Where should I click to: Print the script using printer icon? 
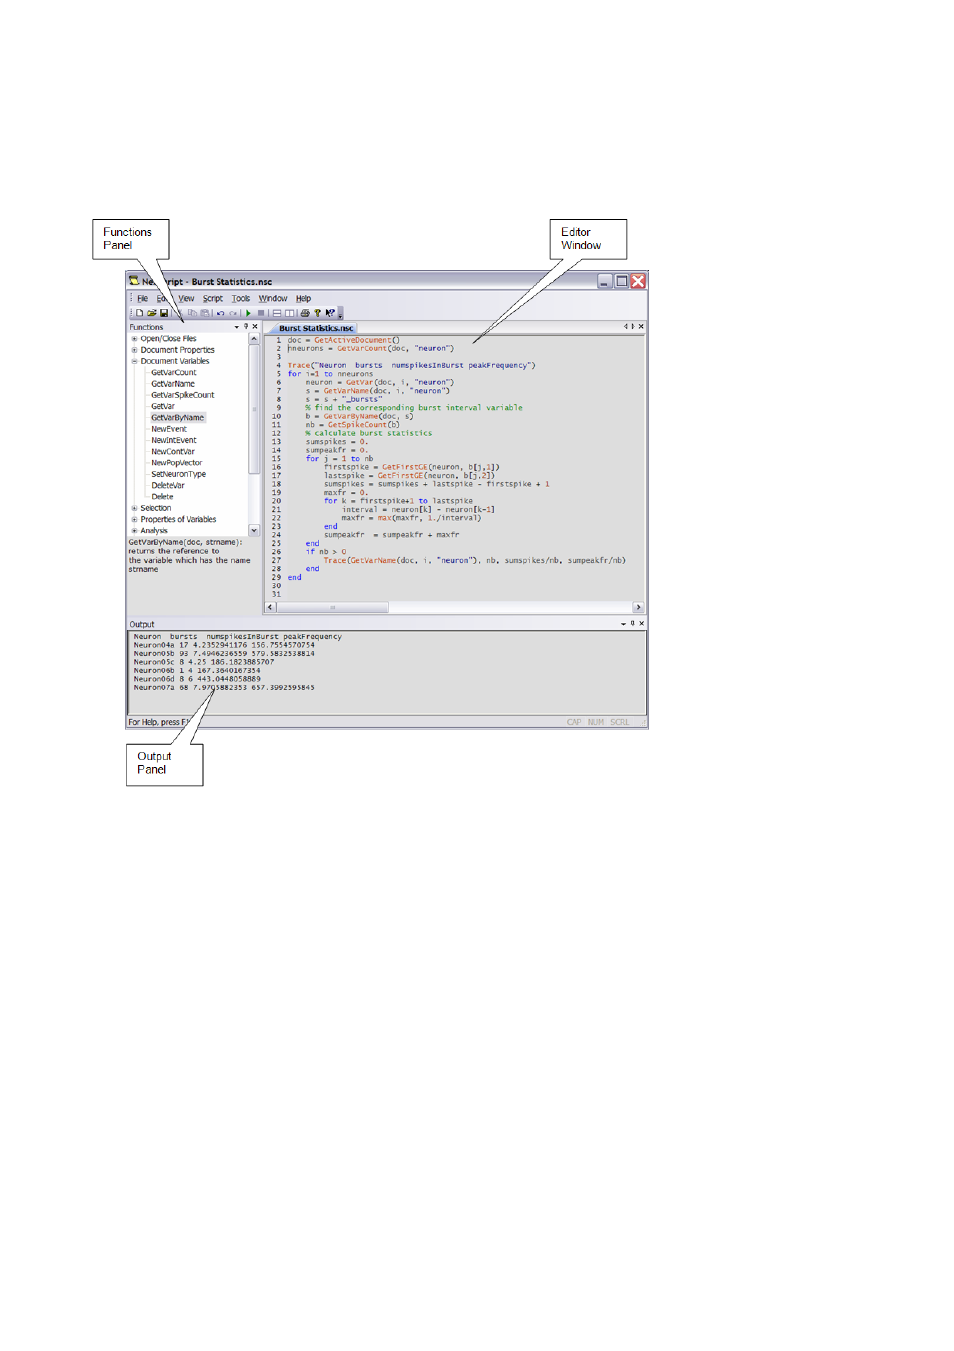305,313
